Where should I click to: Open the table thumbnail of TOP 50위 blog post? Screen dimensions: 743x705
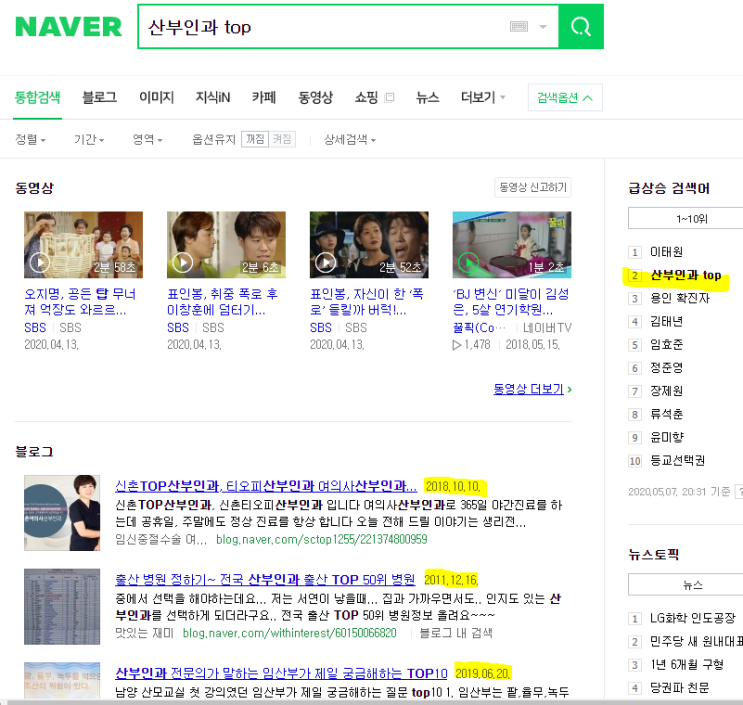pos(62,606)
